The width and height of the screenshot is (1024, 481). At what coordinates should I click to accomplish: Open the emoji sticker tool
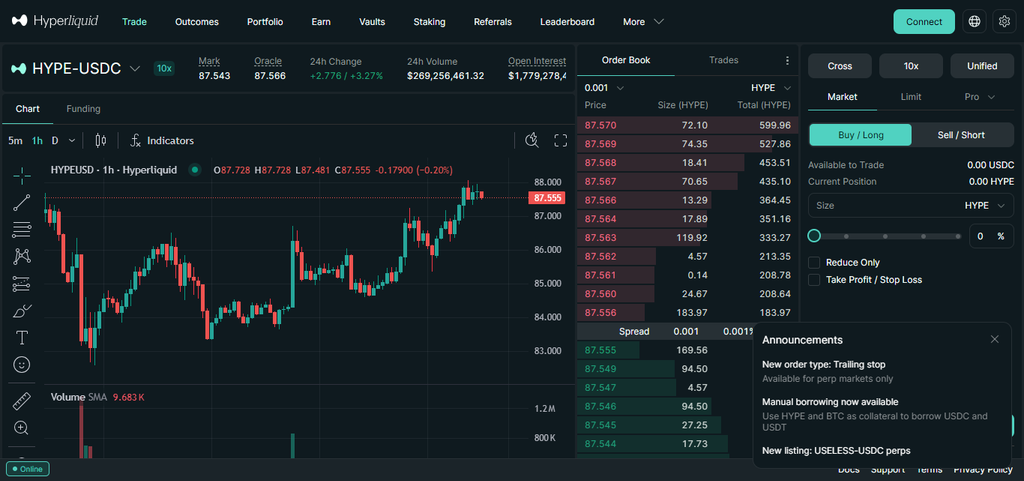pyautogui.click(x=22, y=365)
